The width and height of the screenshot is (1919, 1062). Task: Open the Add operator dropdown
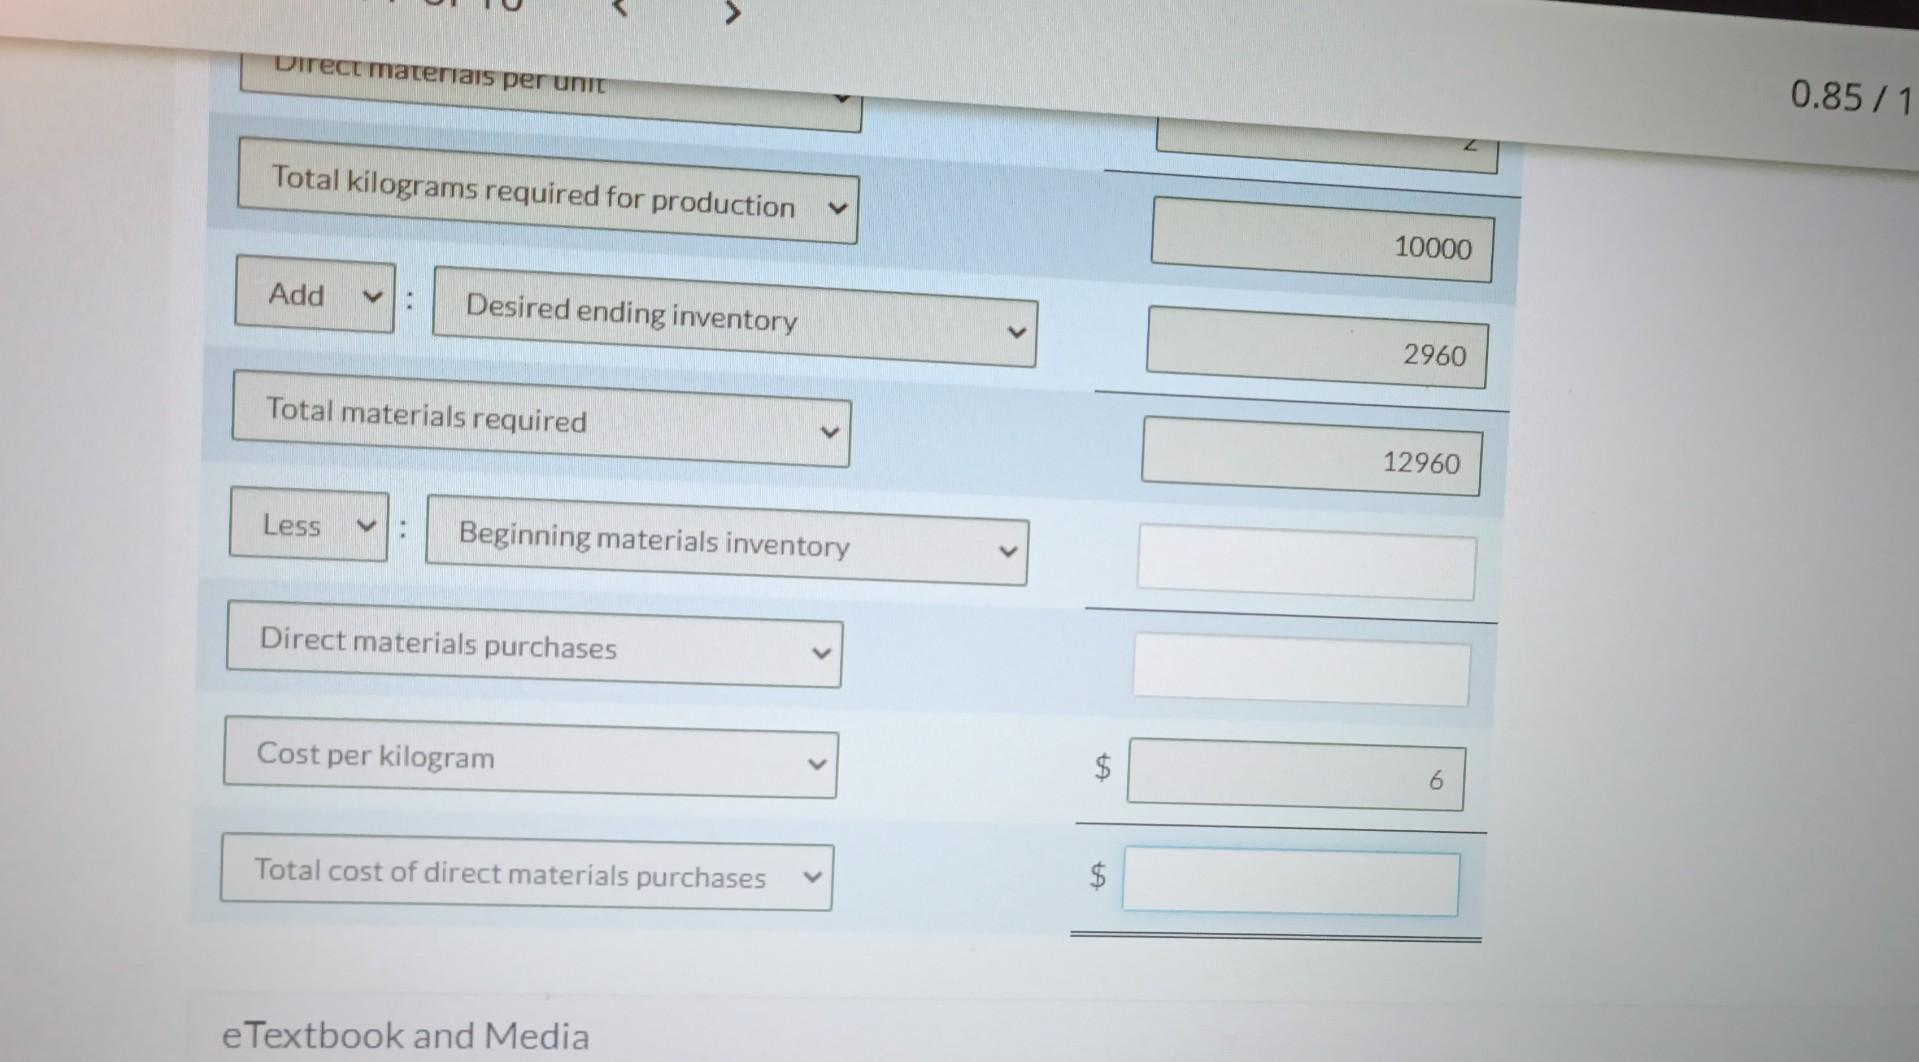pos(315,294)
